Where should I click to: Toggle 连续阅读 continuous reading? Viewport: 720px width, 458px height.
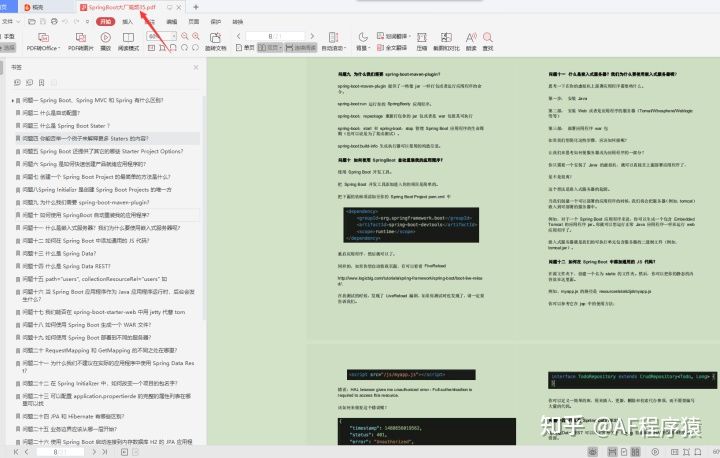pos(301,48)
